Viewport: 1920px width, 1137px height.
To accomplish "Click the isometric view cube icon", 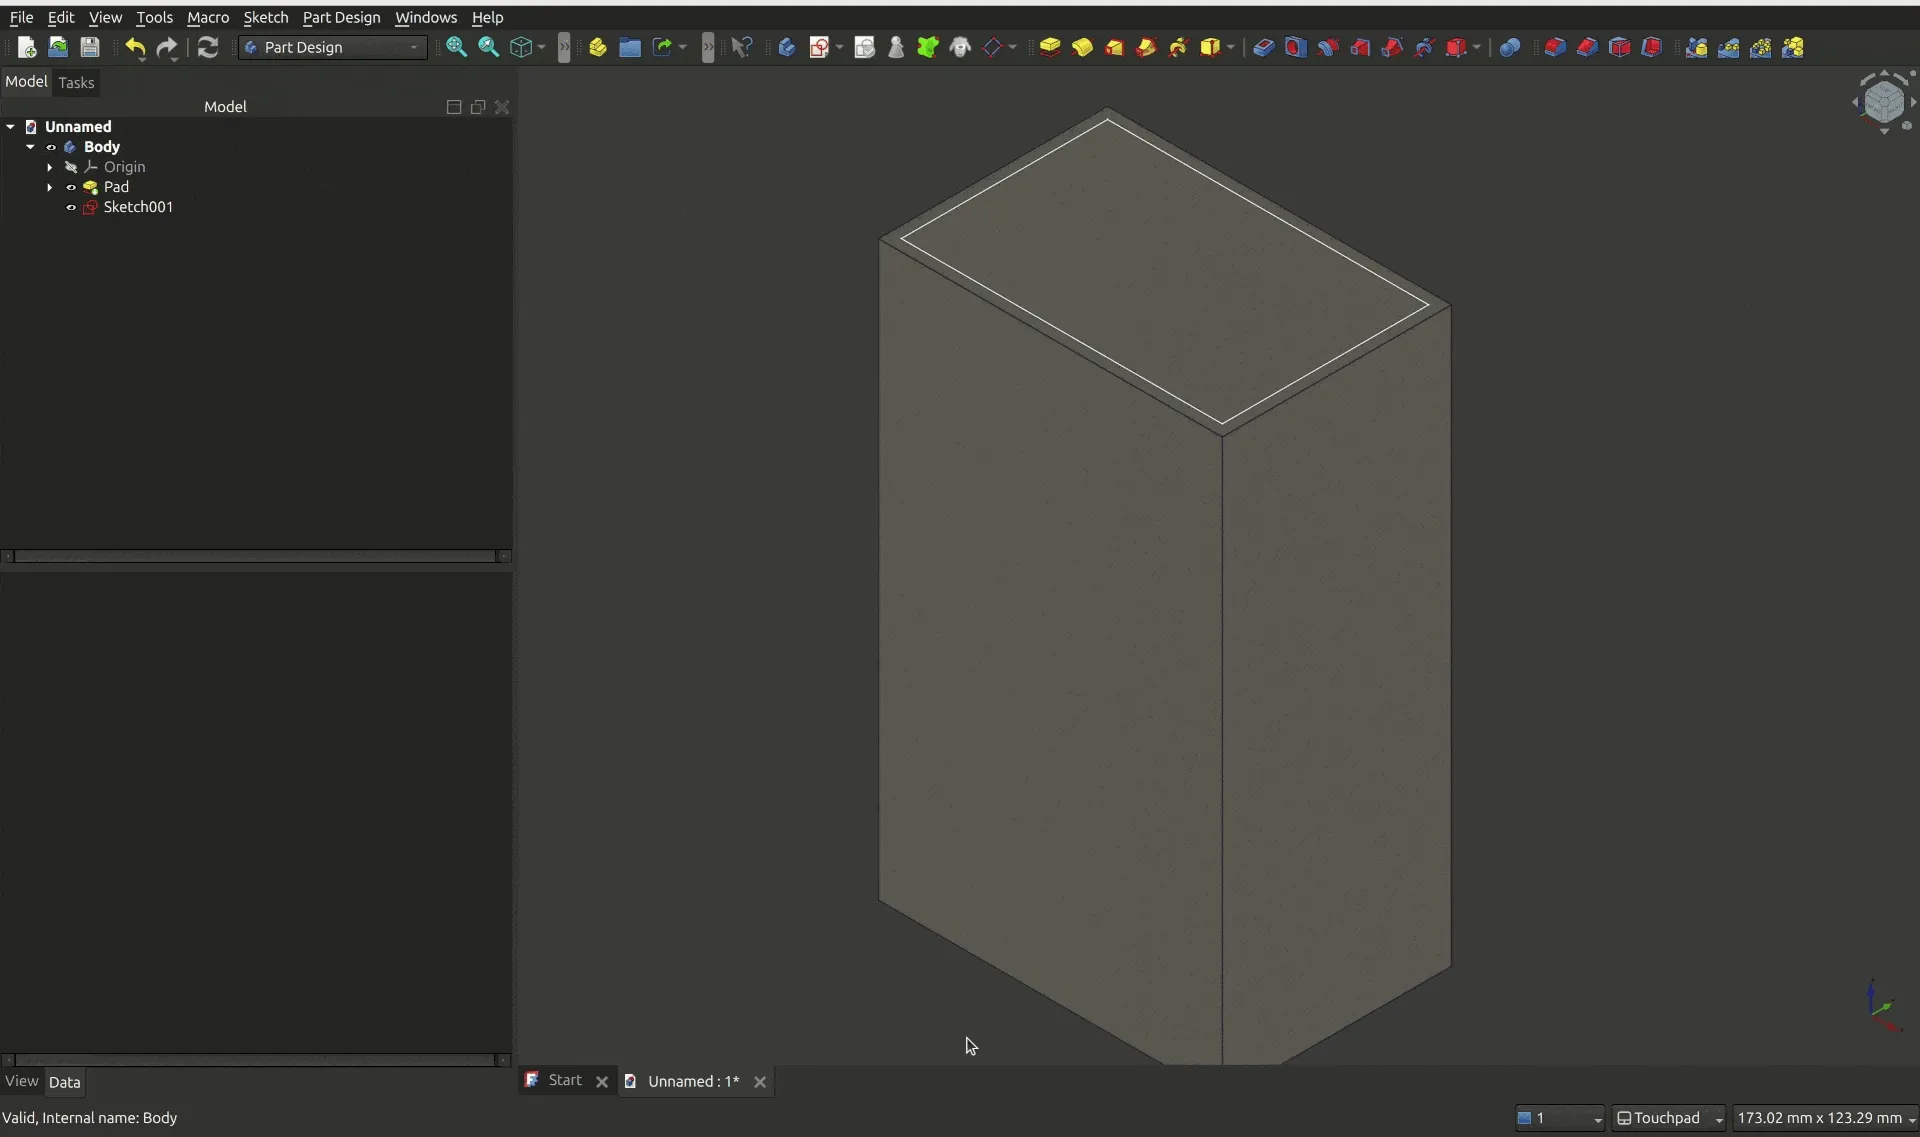I will [x=521, y=47].
